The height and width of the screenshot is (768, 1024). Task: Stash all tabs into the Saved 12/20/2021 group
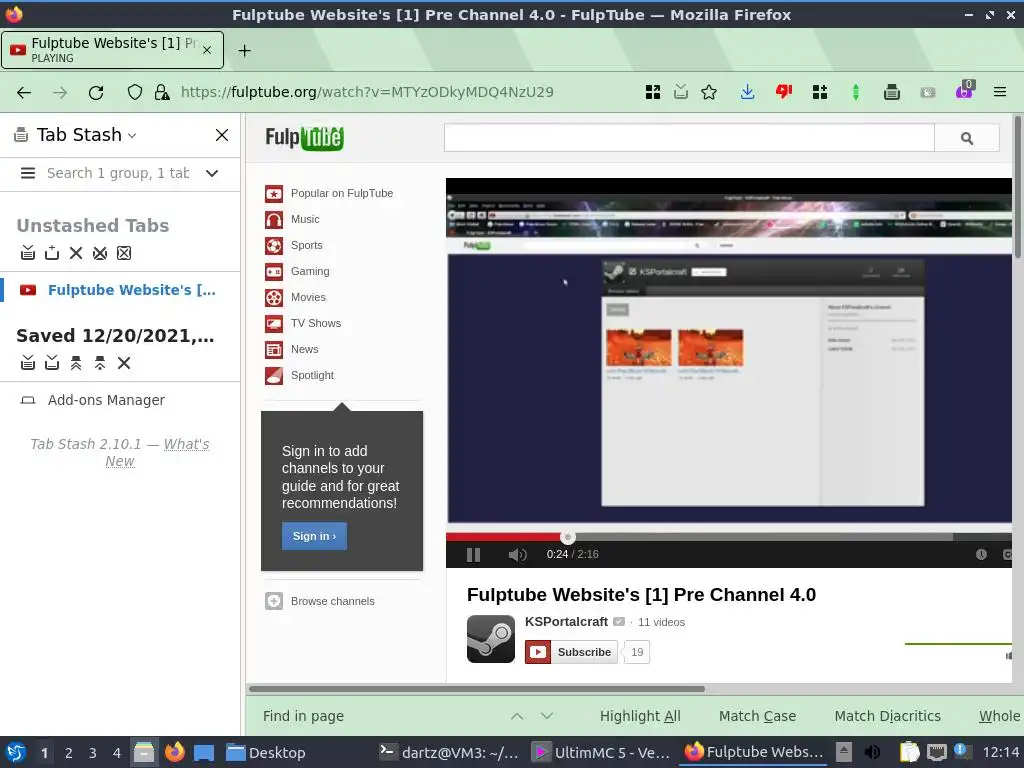(27, 363)
